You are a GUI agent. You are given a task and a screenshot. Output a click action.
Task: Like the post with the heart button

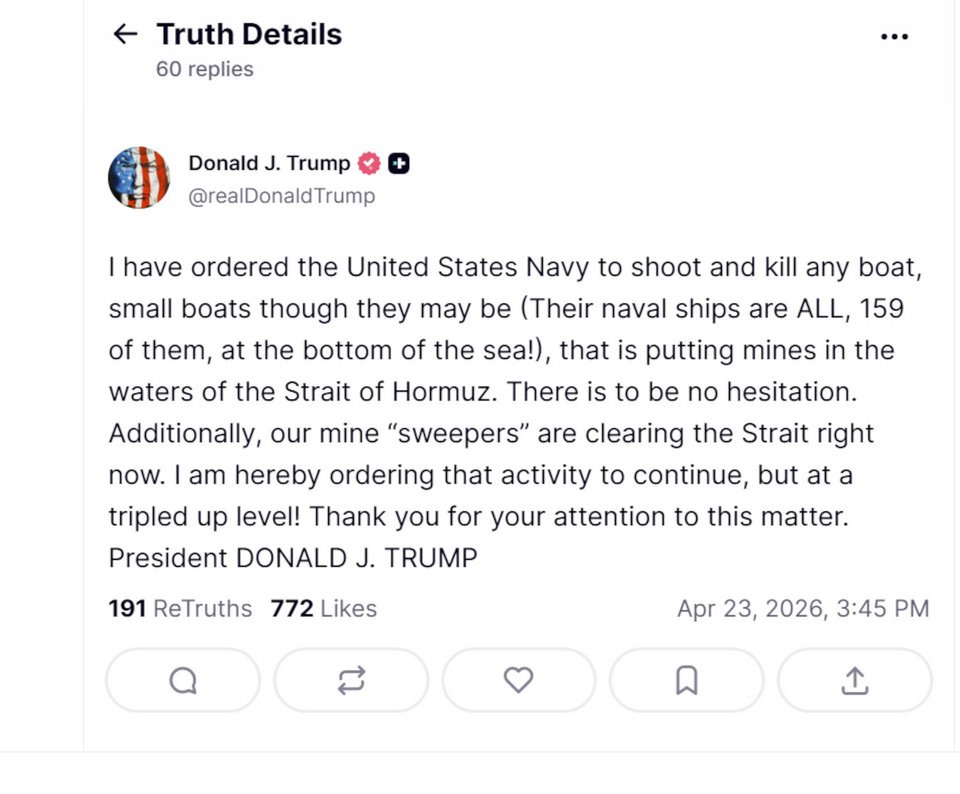[518, 681]
